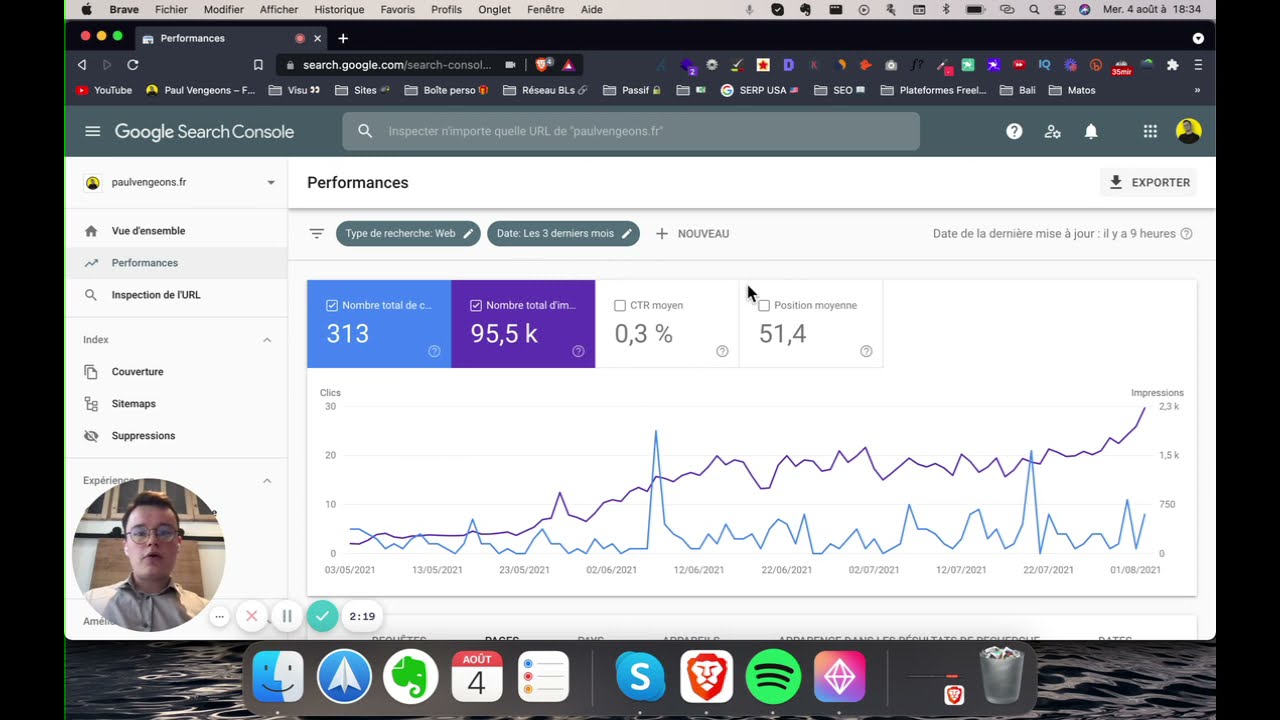Open the Historique menu
Image resolution: width=1280 pixels, height=720 pixels.
pyautogui.click(x=339, y=9)
